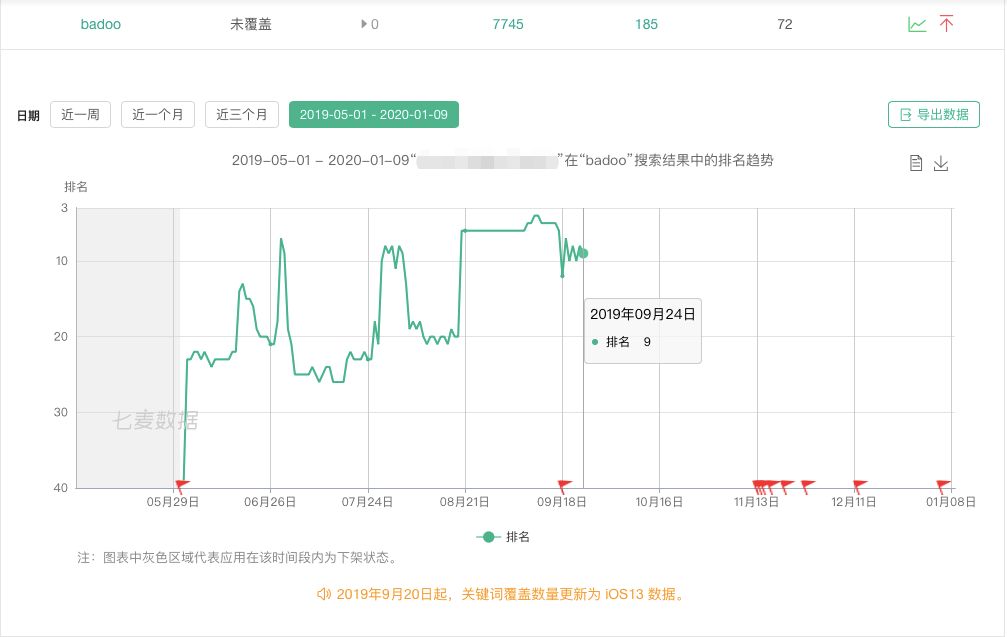
Task: Click the chart download icon
Action: (x=941, y=162)
